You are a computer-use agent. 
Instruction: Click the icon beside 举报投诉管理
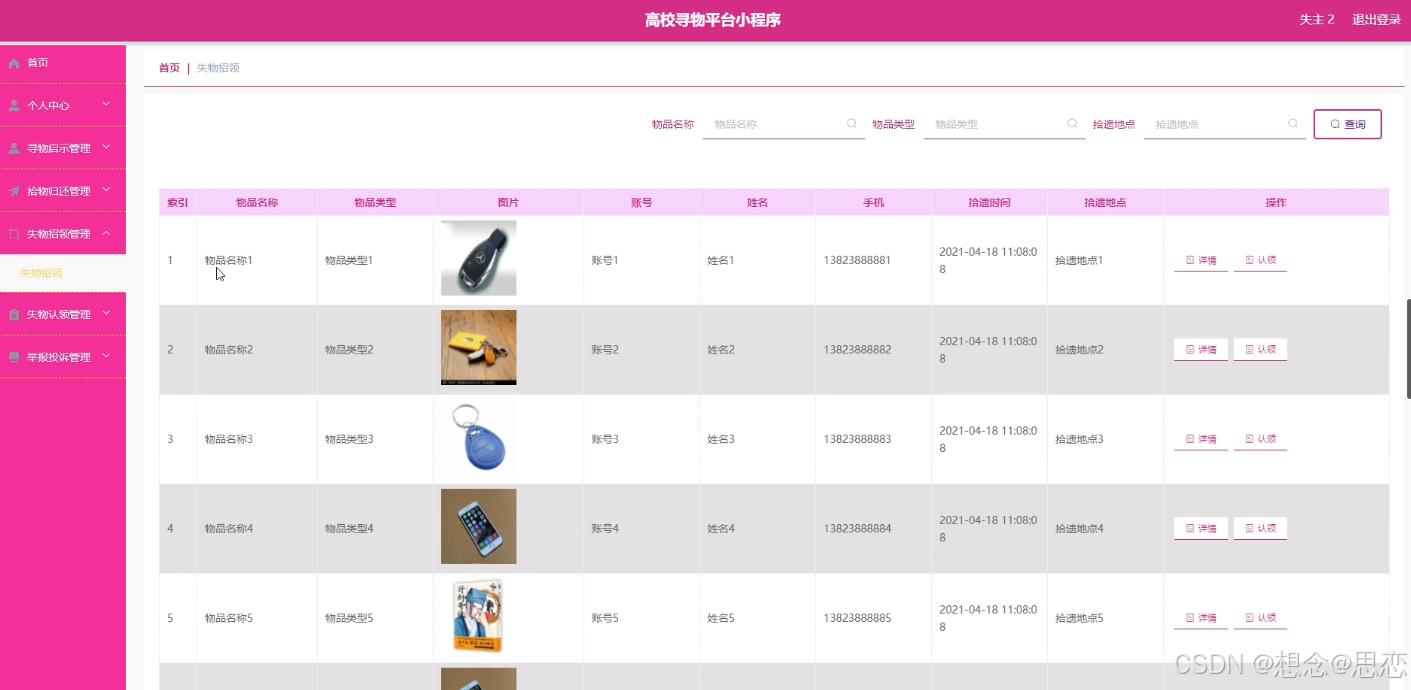(14, 357)
